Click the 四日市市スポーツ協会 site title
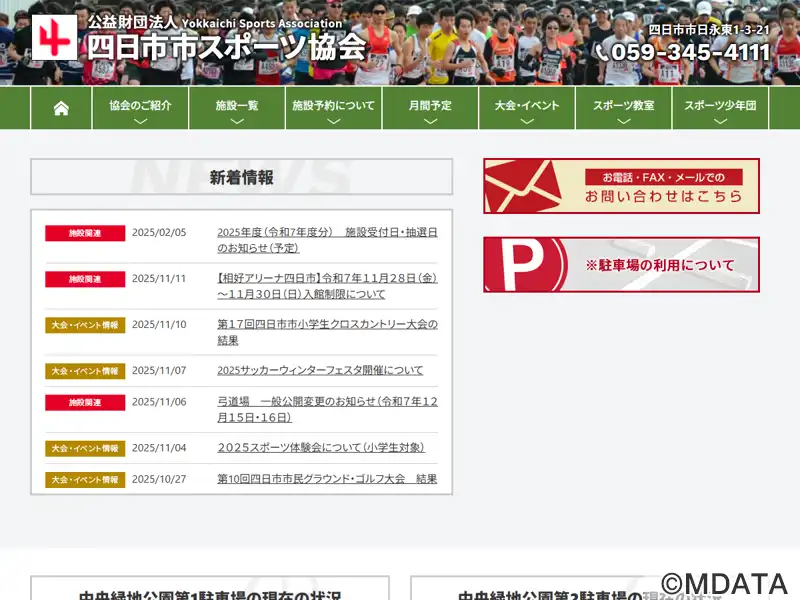800x600 pixels. tap(227, 47)
